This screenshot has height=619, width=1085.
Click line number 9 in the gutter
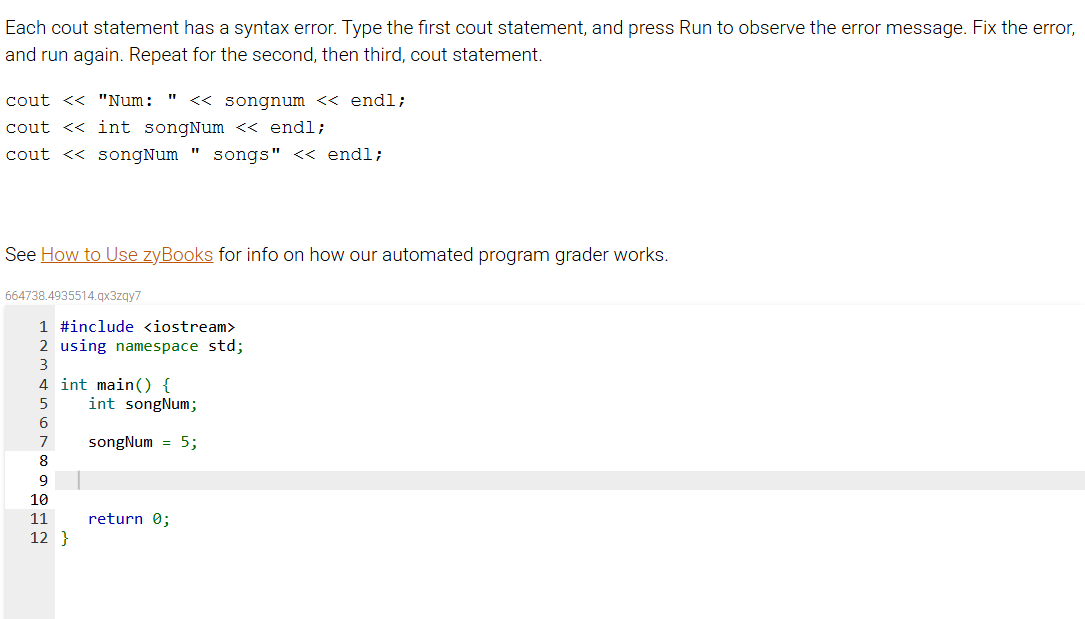(x=43, y=480)
